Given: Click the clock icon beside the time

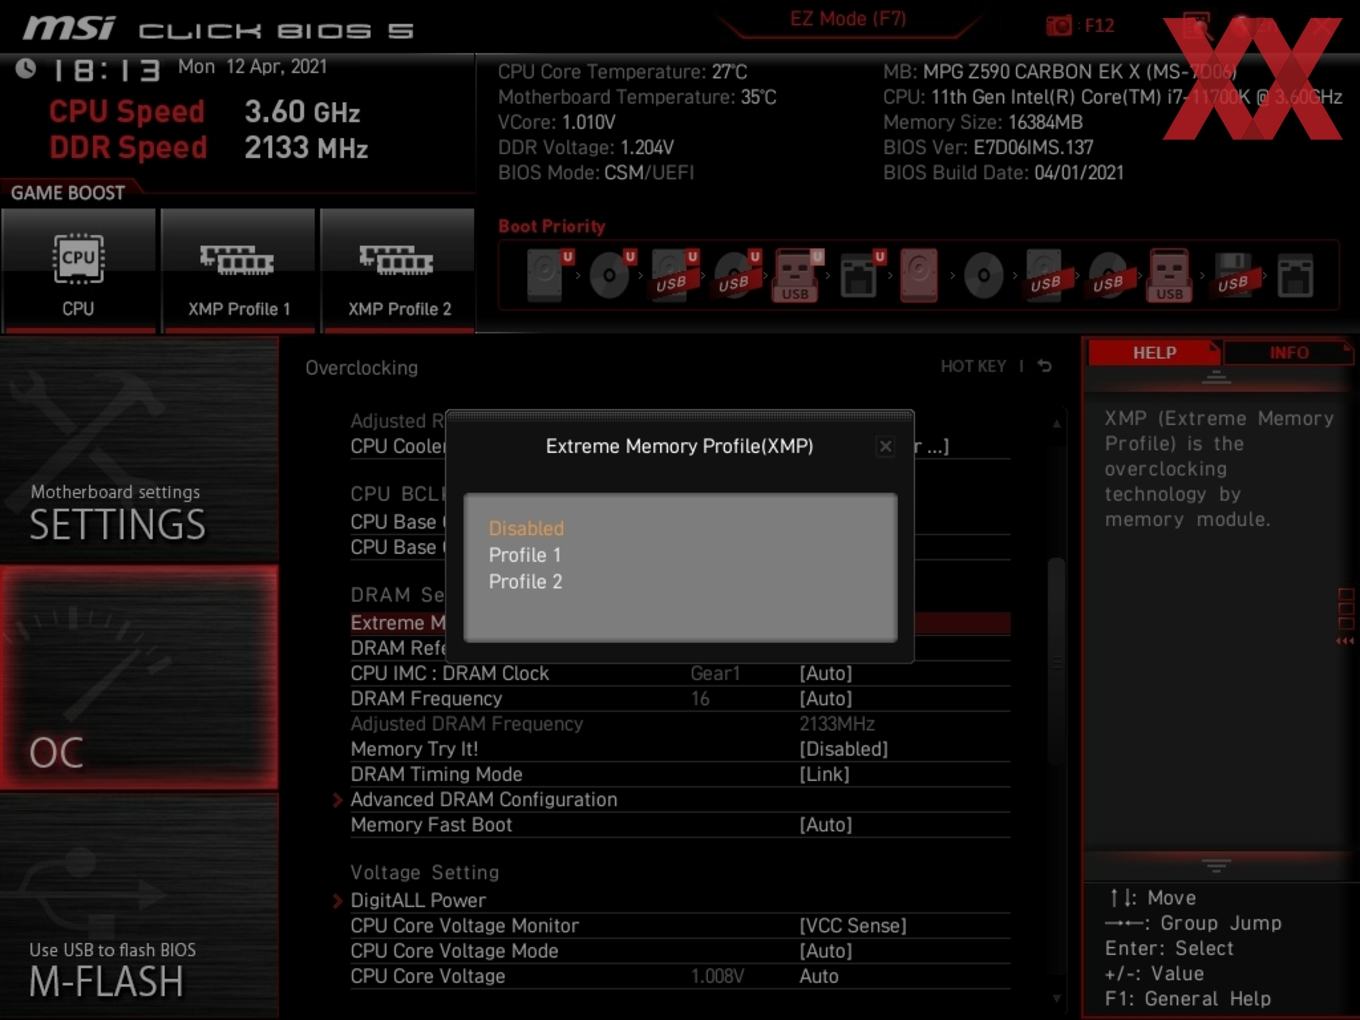Looking at the screenshot, I should point(26,68).
